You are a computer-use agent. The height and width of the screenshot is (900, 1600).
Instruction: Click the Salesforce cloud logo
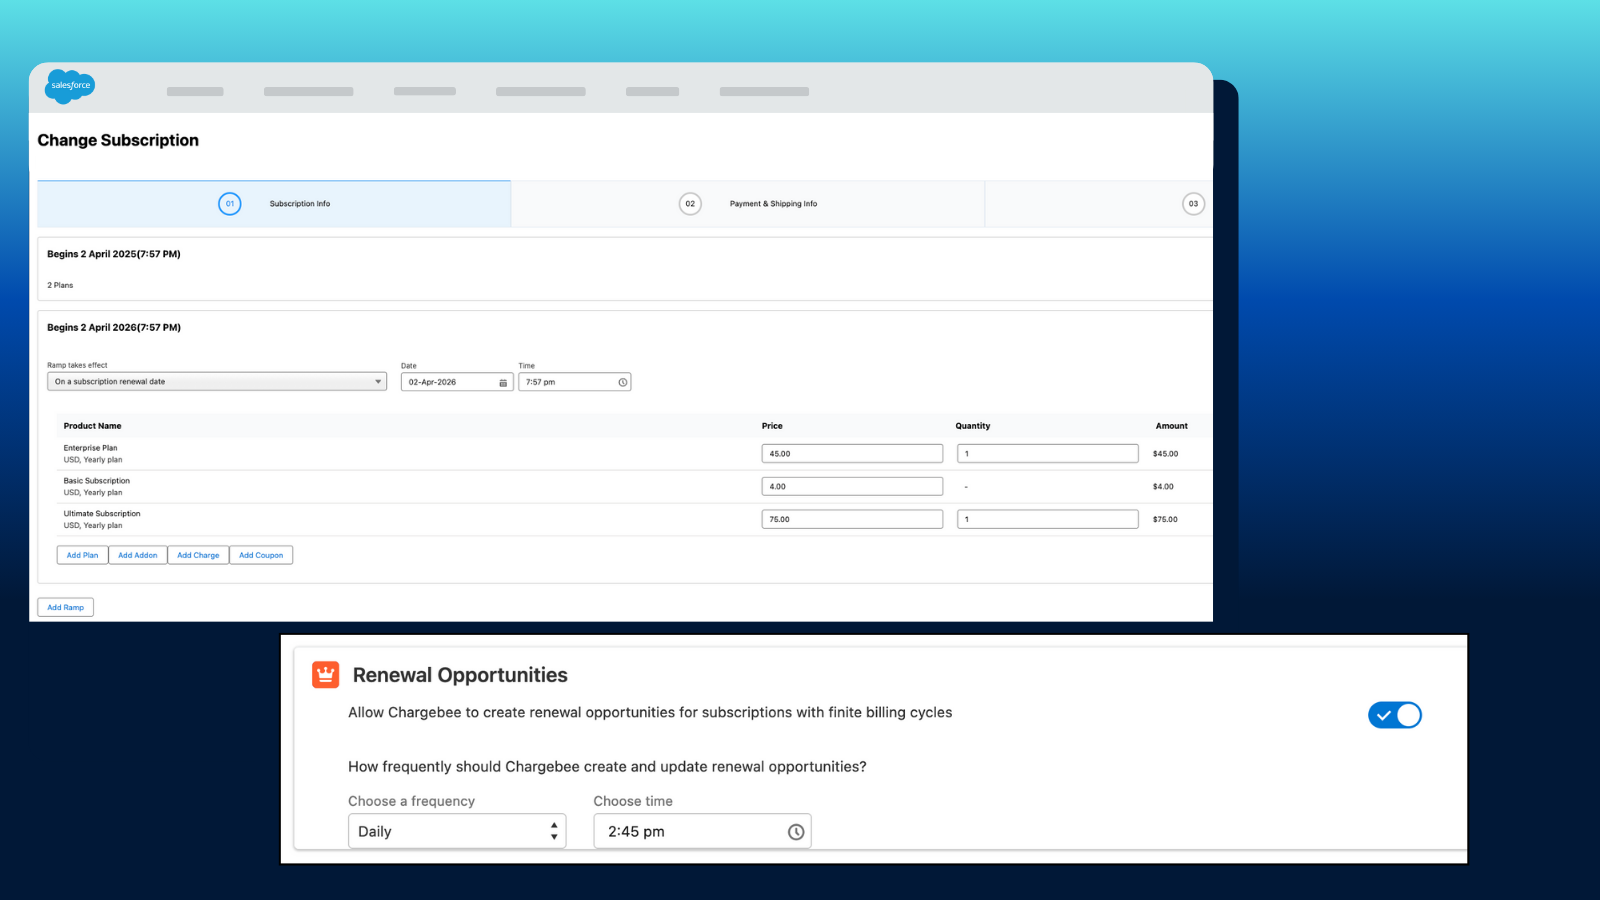(70, 86)
